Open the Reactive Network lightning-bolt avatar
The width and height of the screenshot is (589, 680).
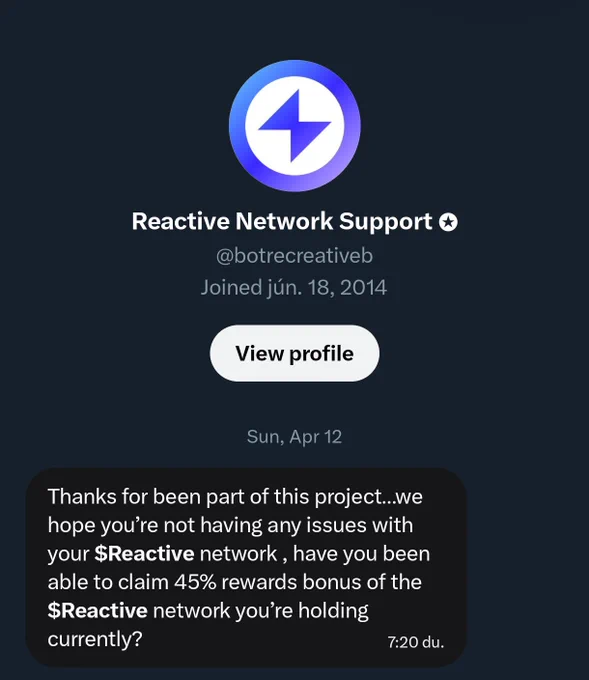click(x=294, y=126)
